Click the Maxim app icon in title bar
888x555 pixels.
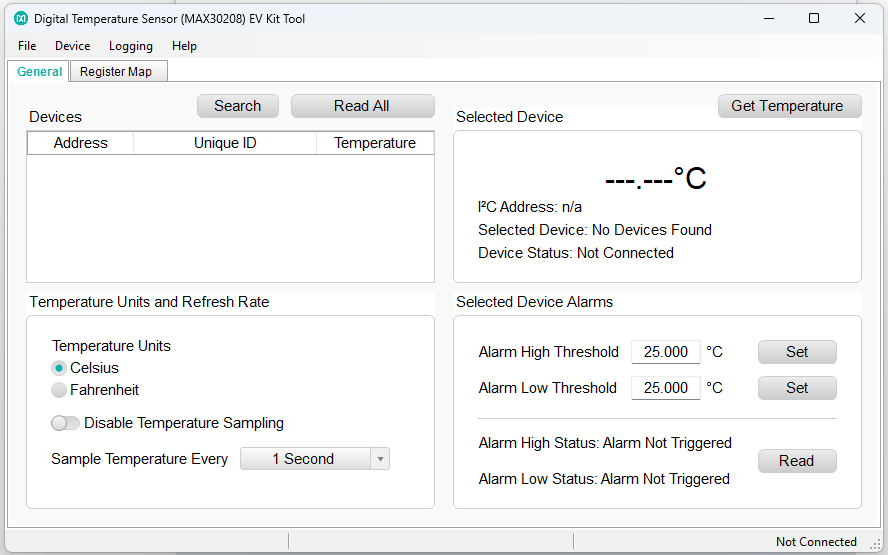click(21, 19)
